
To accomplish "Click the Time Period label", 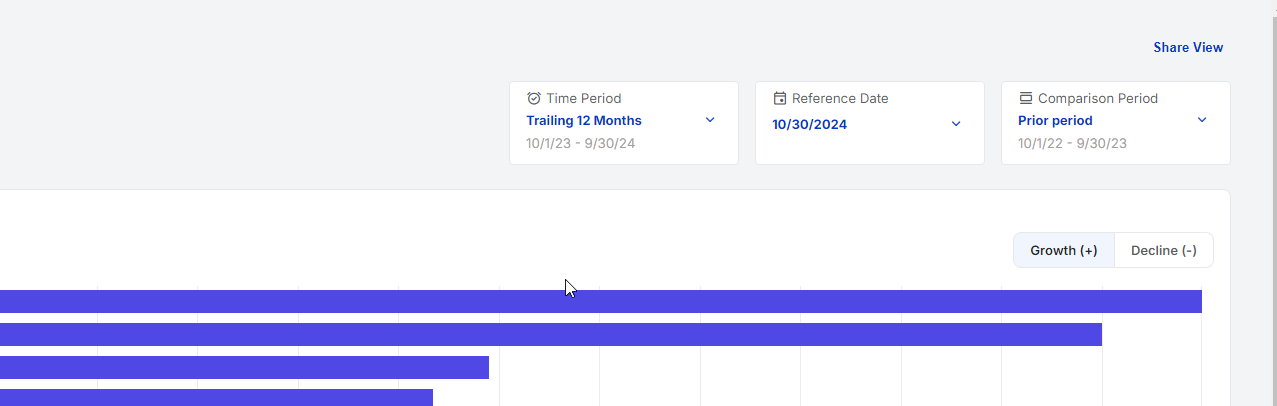I will tap(583, 98).
